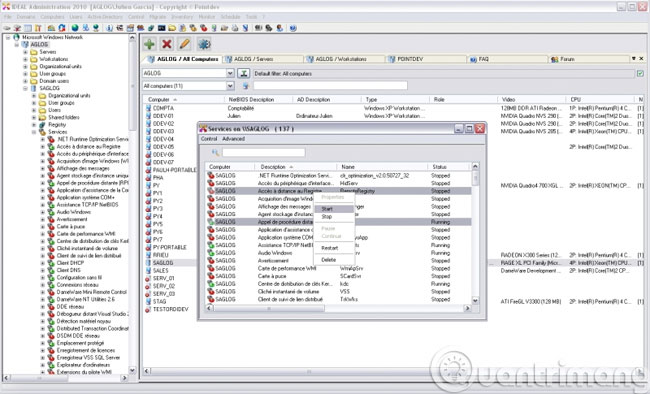Toggle the default filter checkbox at right
This screenshot has width=650, height=394.
[640, 73]
